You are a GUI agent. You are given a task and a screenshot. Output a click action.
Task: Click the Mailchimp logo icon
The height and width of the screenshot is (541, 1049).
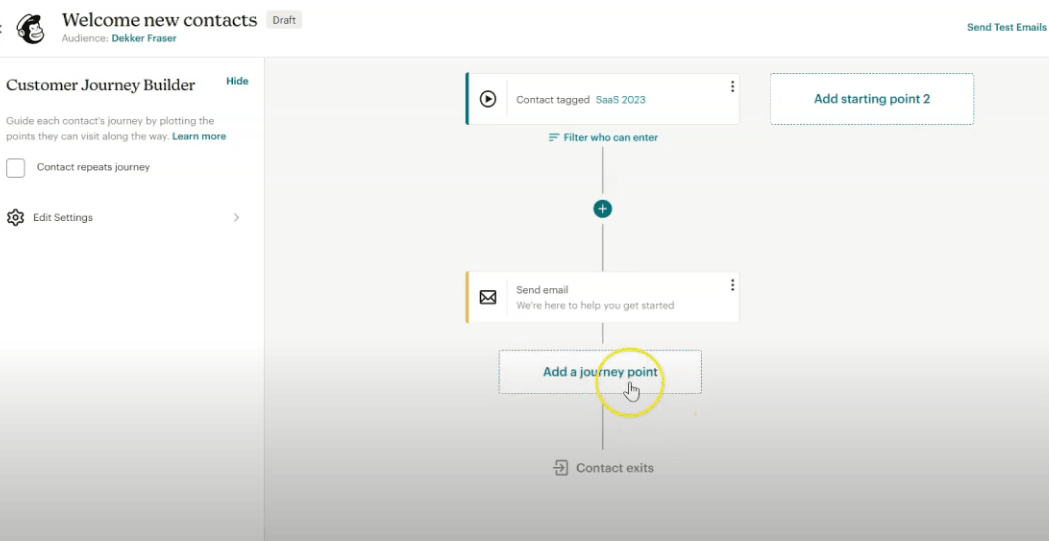31,29
